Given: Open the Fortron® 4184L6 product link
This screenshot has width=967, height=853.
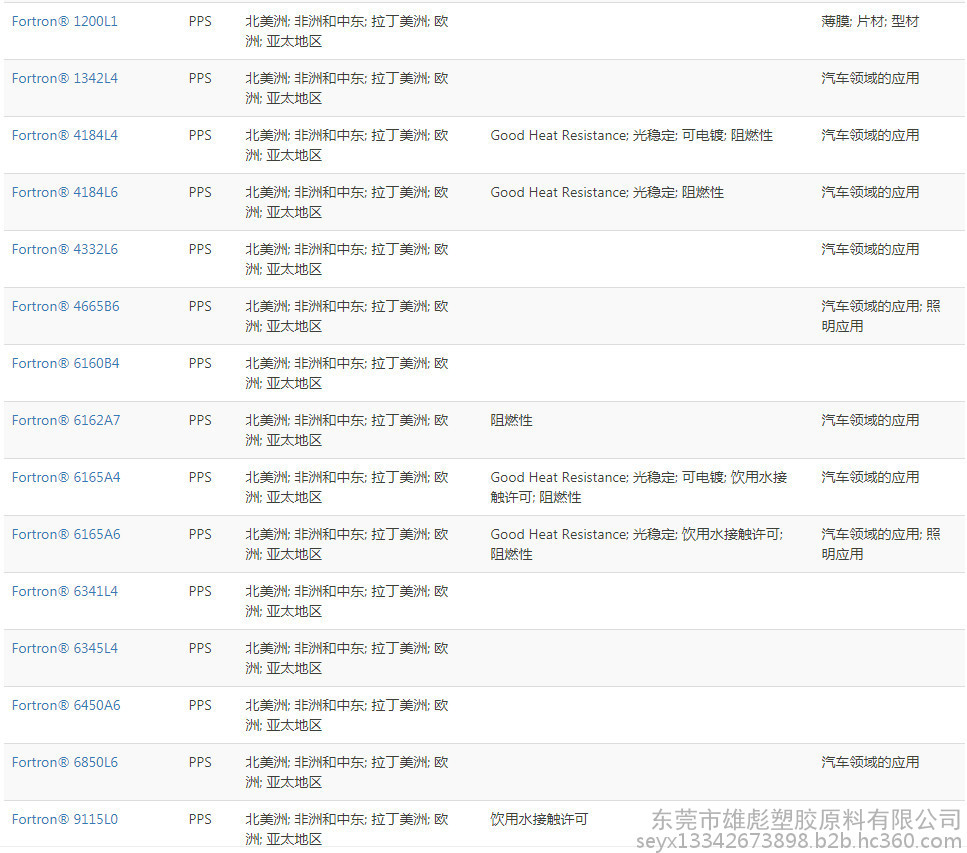Looking at the screenshot, I should (x=65, y=192).
